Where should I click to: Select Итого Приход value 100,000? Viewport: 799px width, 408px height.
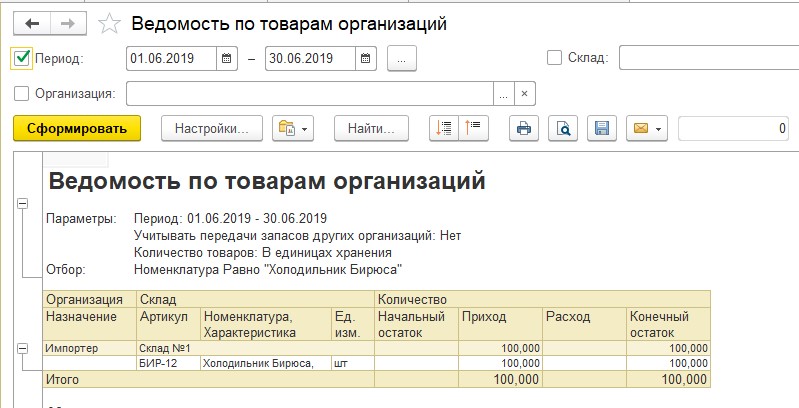point(500,379)
